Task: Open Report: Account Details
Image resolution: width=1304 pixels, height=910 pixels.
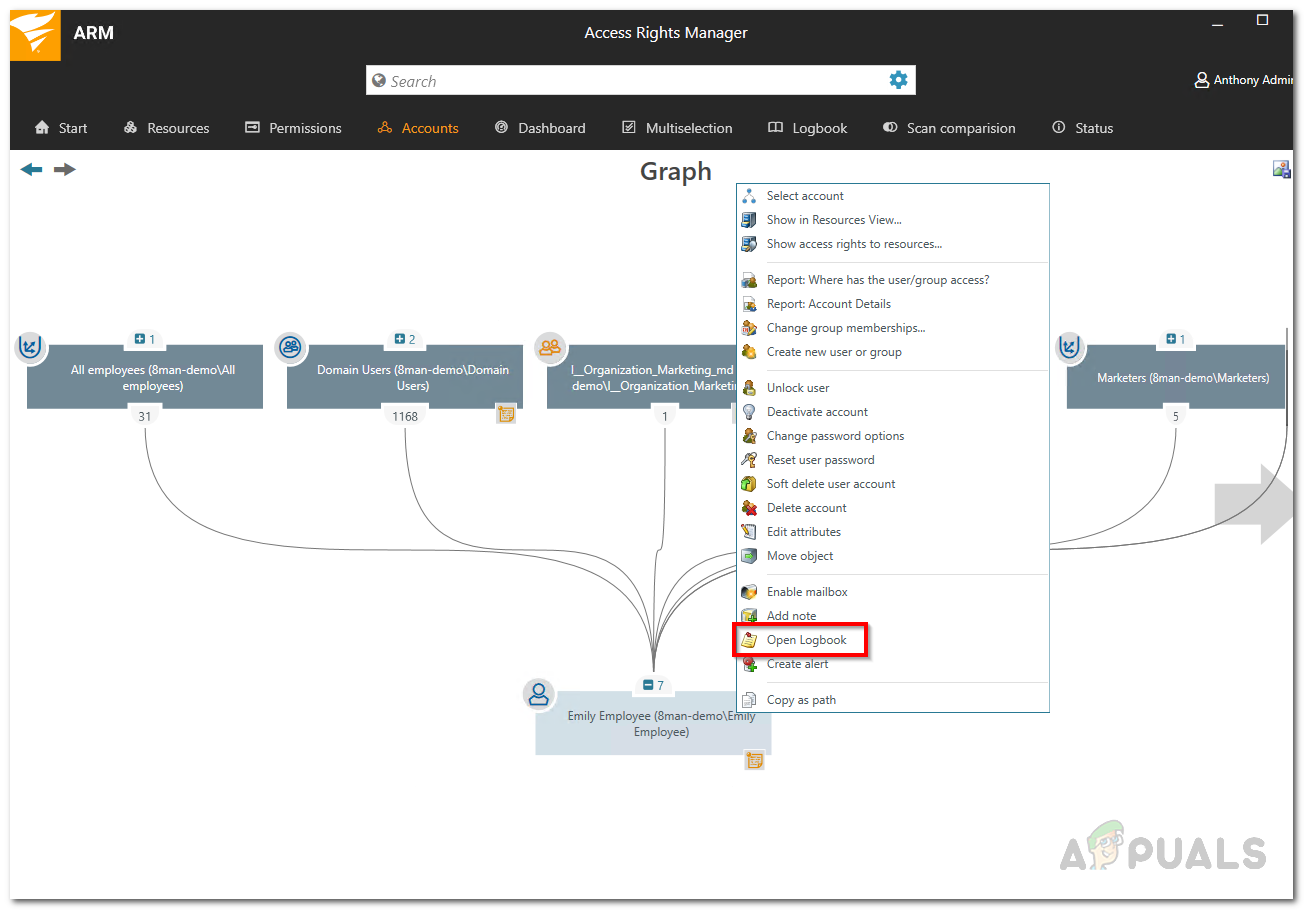Action: pos(893,304)
